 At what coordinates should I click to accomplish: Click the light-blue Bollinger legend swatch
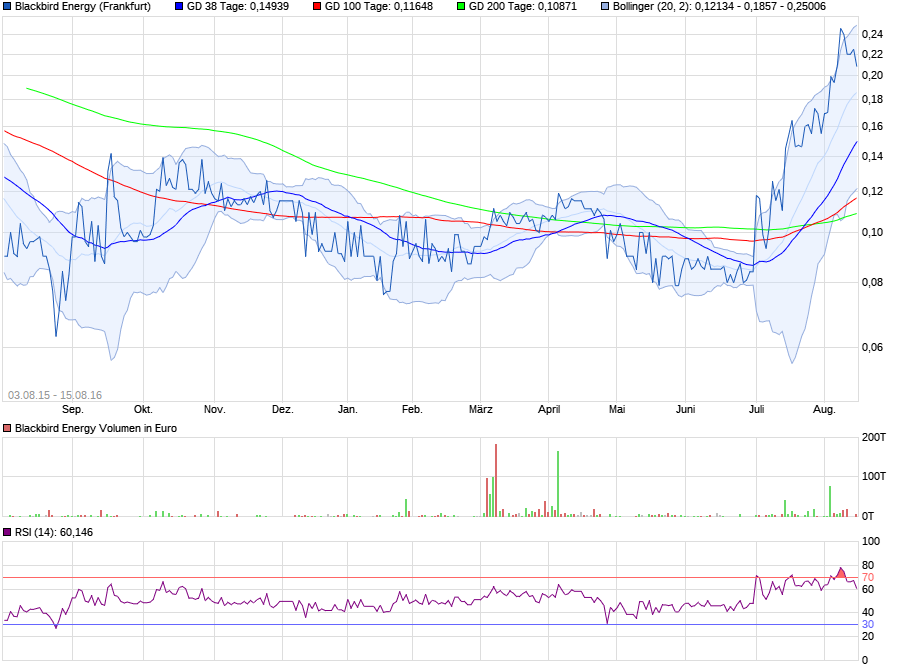point(605,7)
